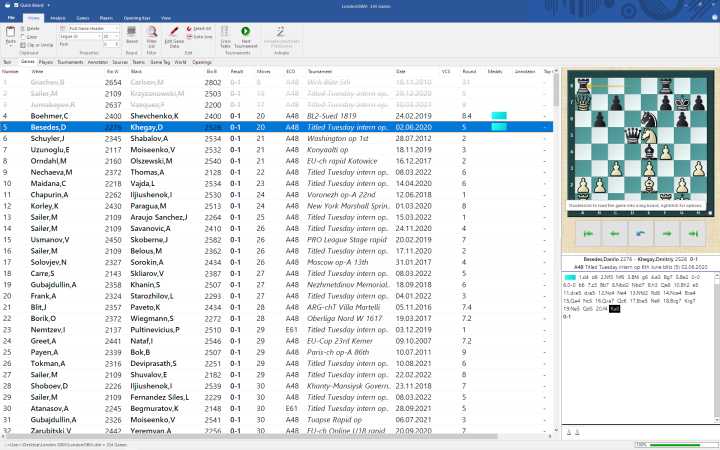Click the Edit Game Data pen icon
The height and width of the screenshot is (450, 720).
(x=174, y=31)
